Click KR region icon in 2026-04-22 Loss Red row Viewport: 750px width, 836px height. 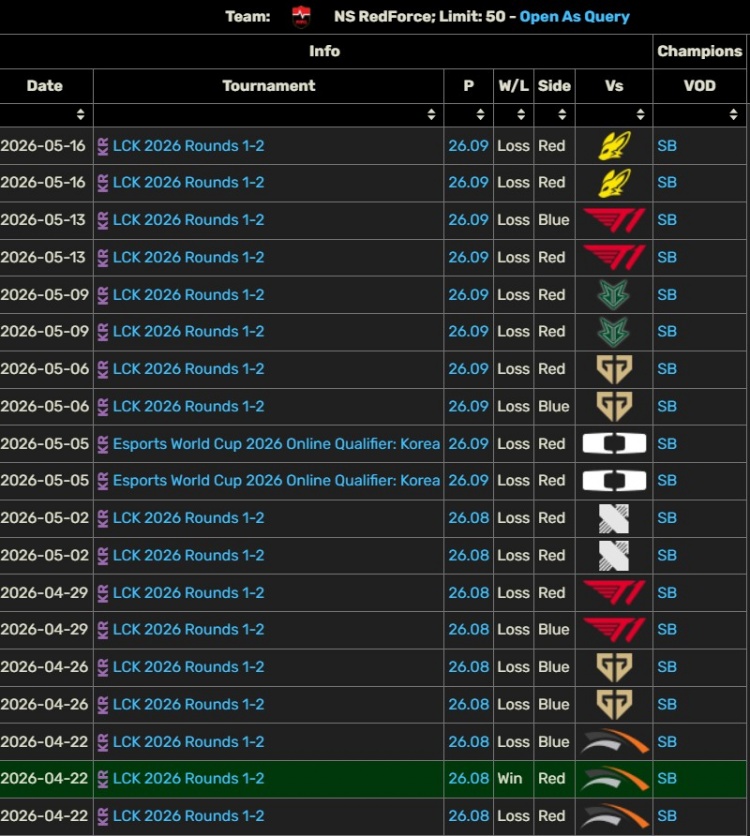[103, 816]
